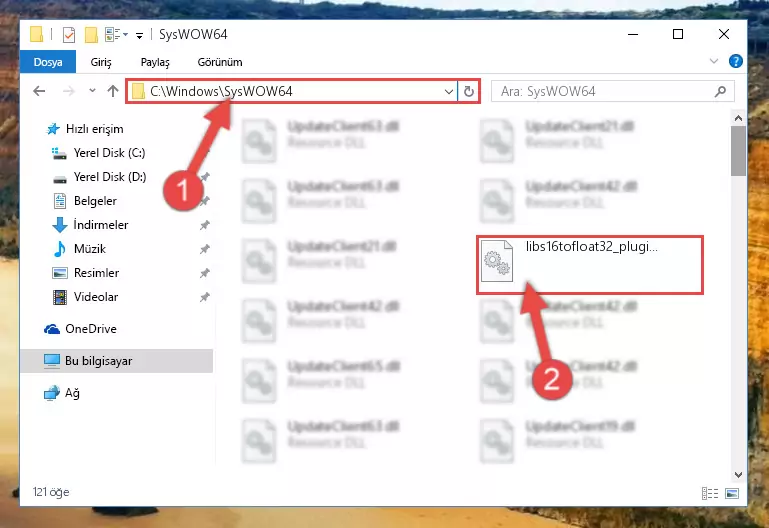Open Müzik folder in sidebar

coord(79,249)
